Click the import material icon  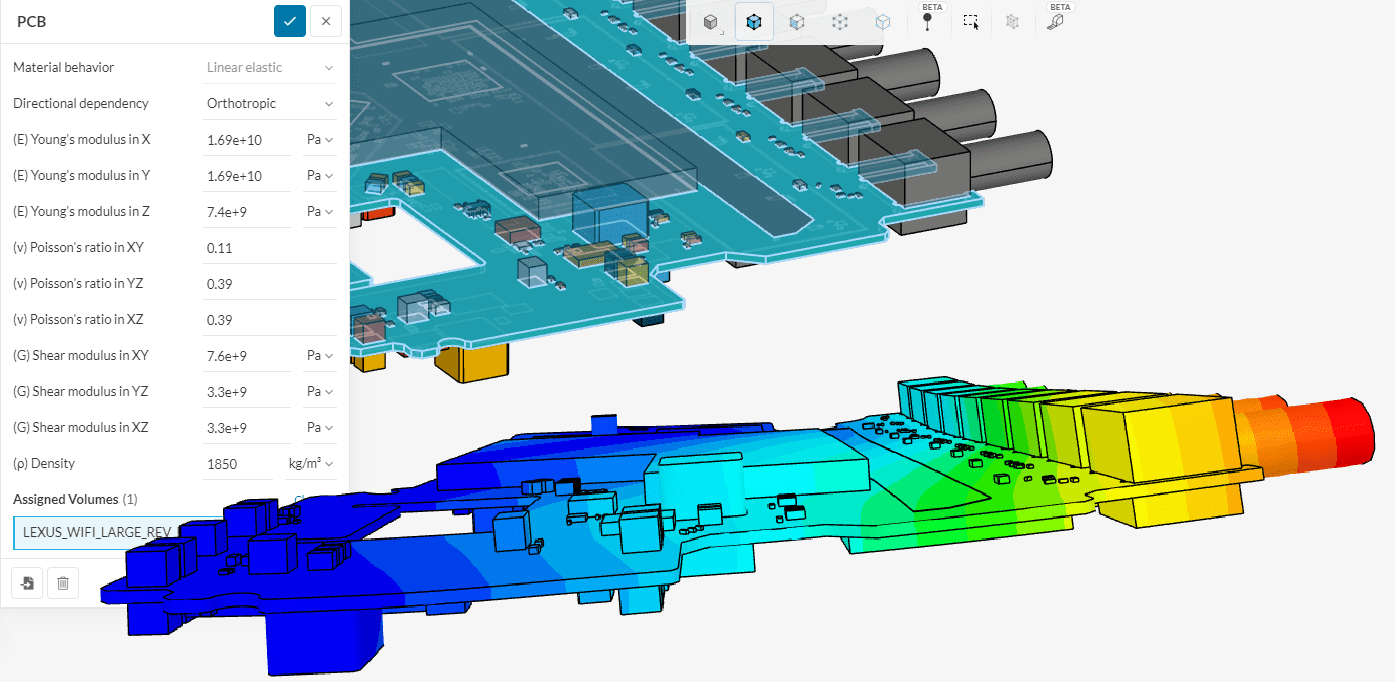point(28,582)
